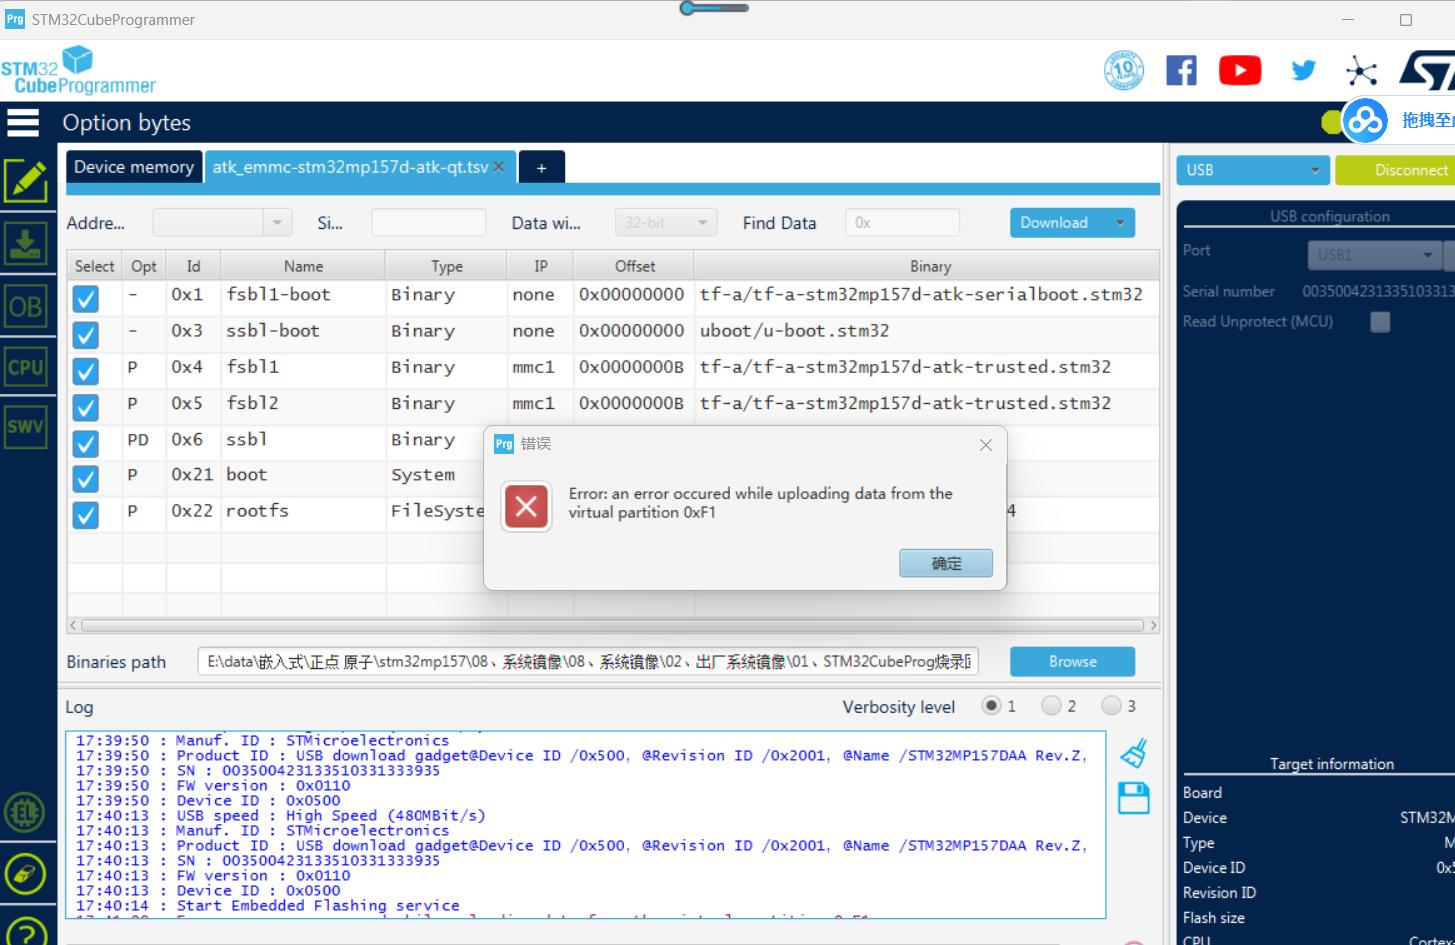Open the YouTube channel icon

[1240, 70]
